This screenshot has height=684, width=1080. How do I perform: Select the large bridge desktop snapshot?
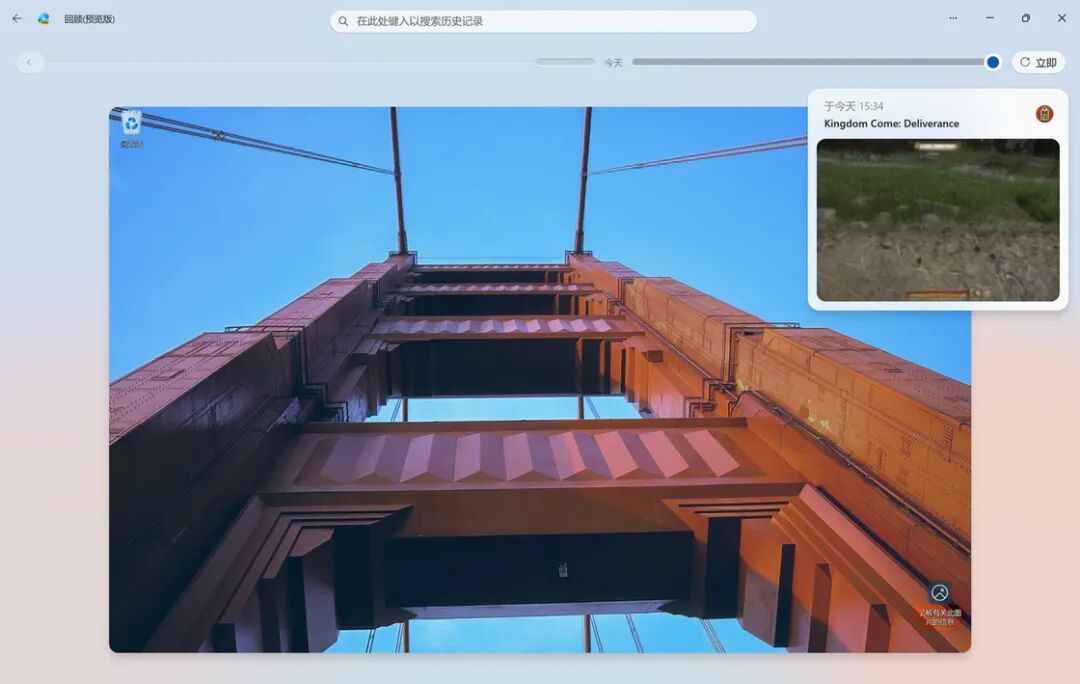click(540, 380)
